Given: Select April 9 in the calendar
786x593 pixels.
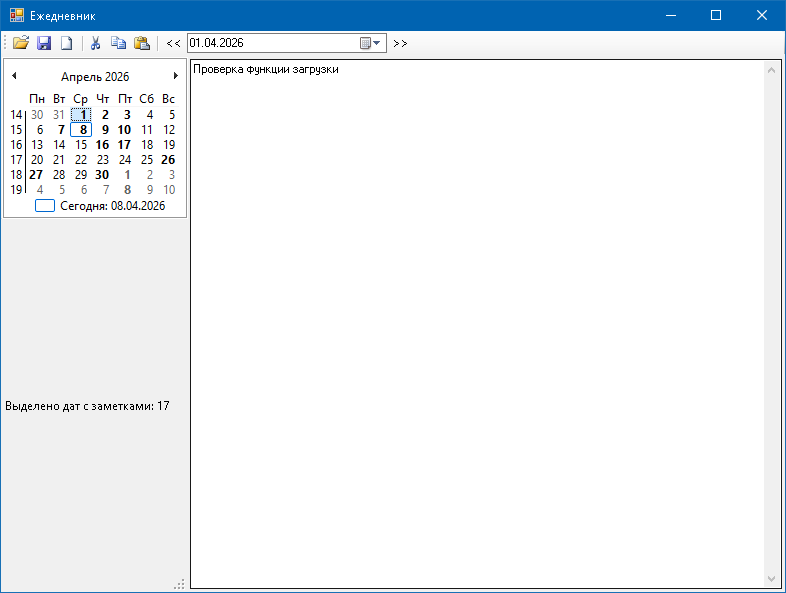Looking at the screenshot, I should [103, 130].
